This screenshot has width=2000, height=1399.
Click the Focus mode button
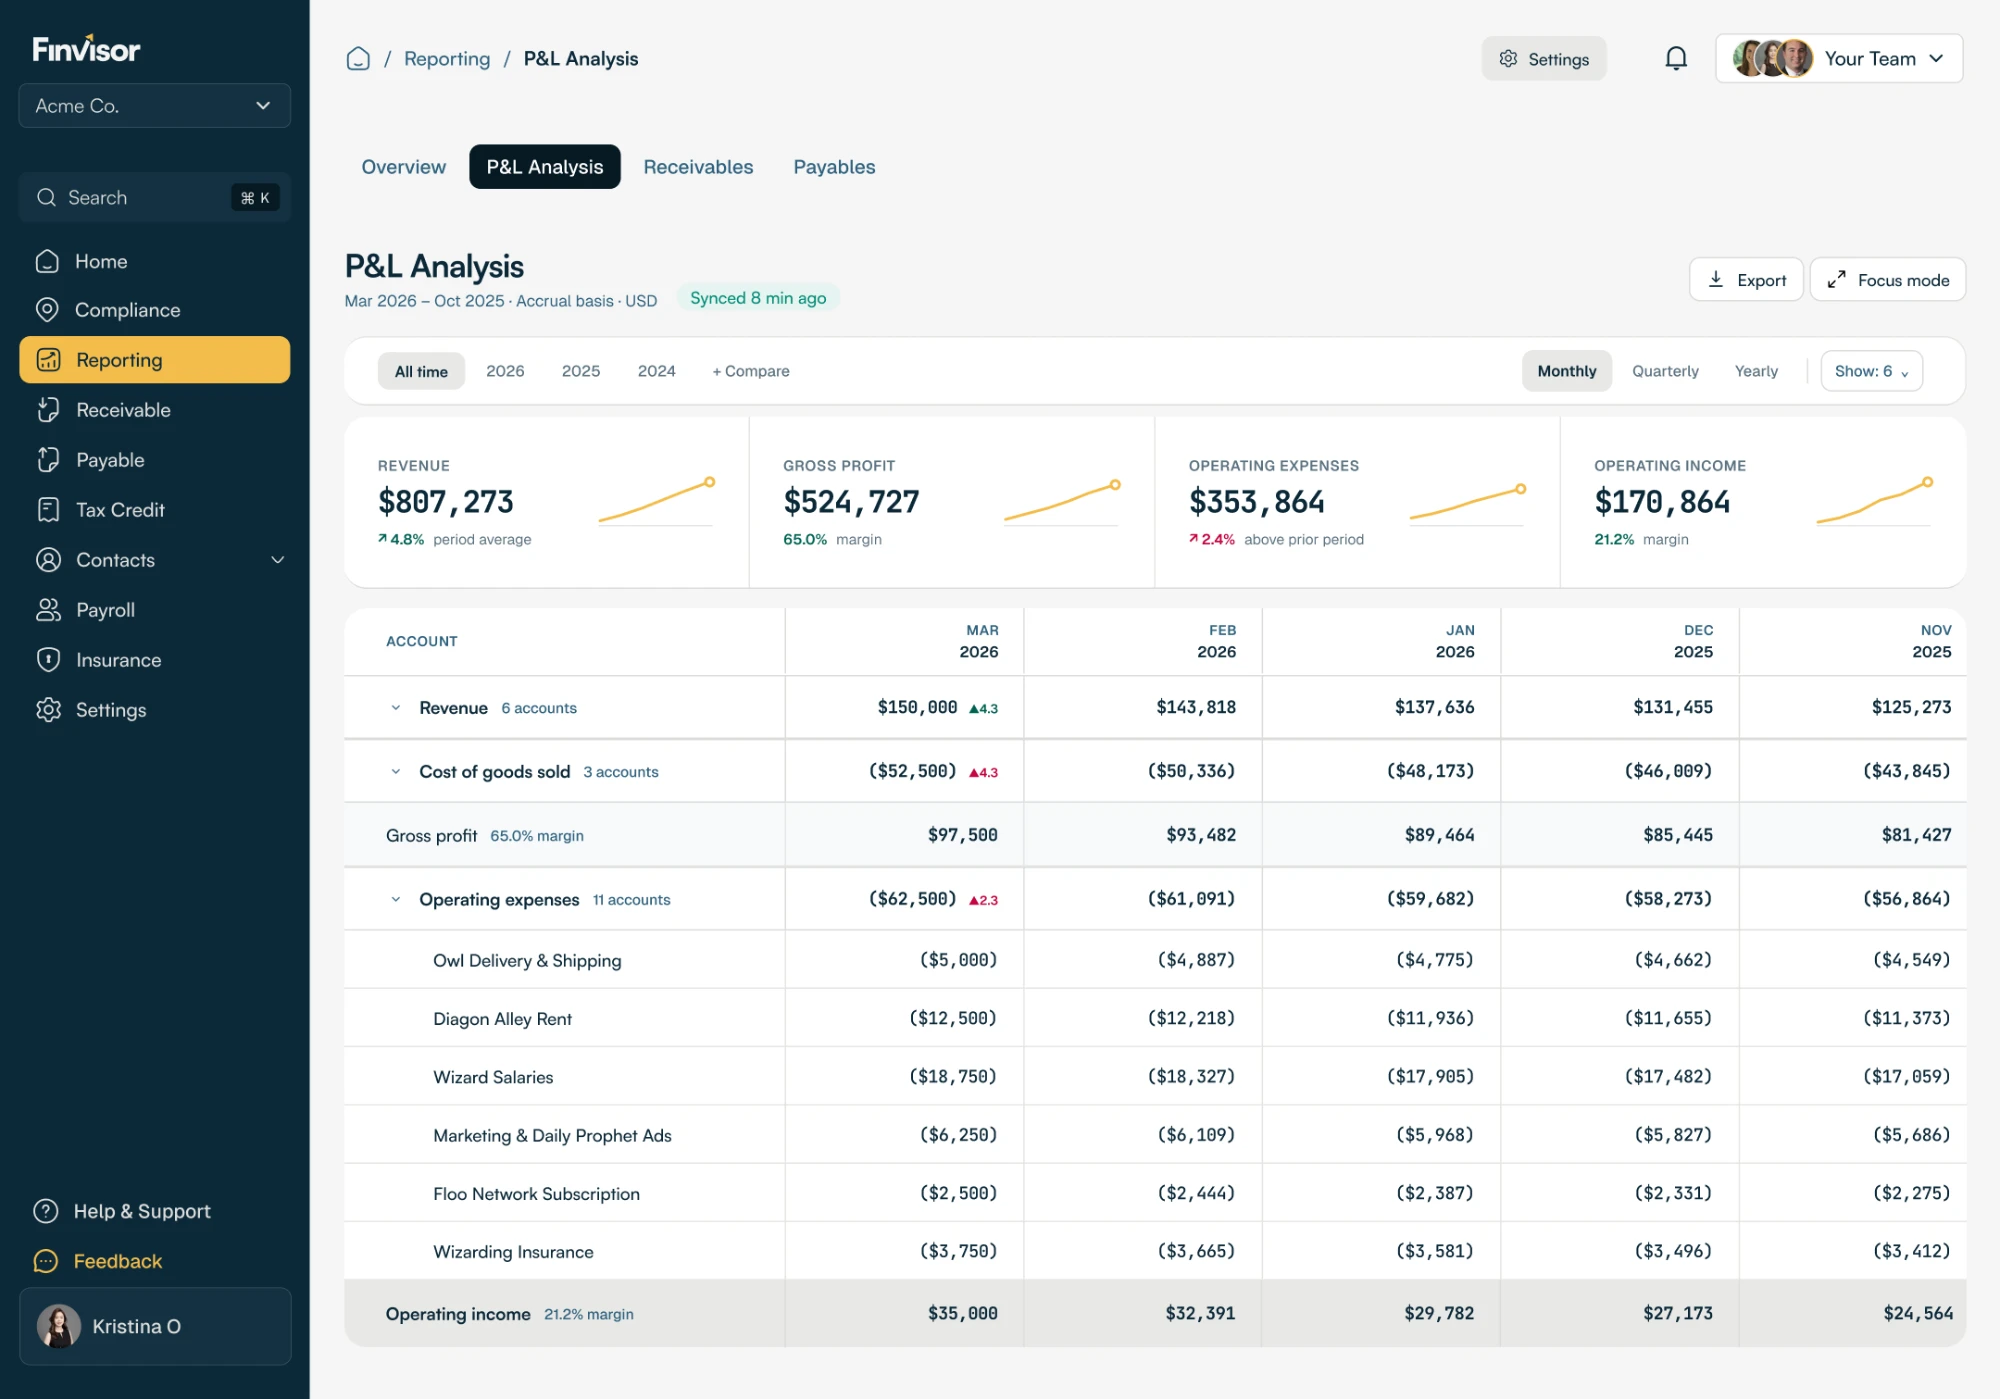tap(1888, 280)
